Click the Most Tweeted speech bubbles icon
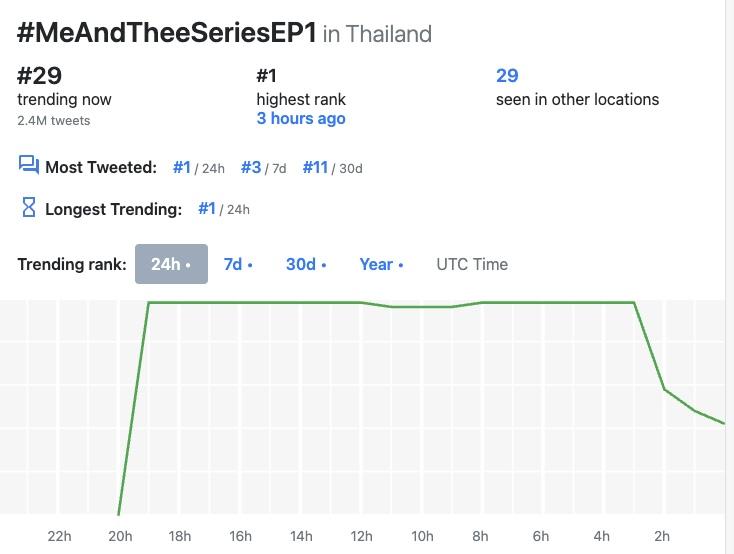The image size is (734, 554). (x=29, y=166)
